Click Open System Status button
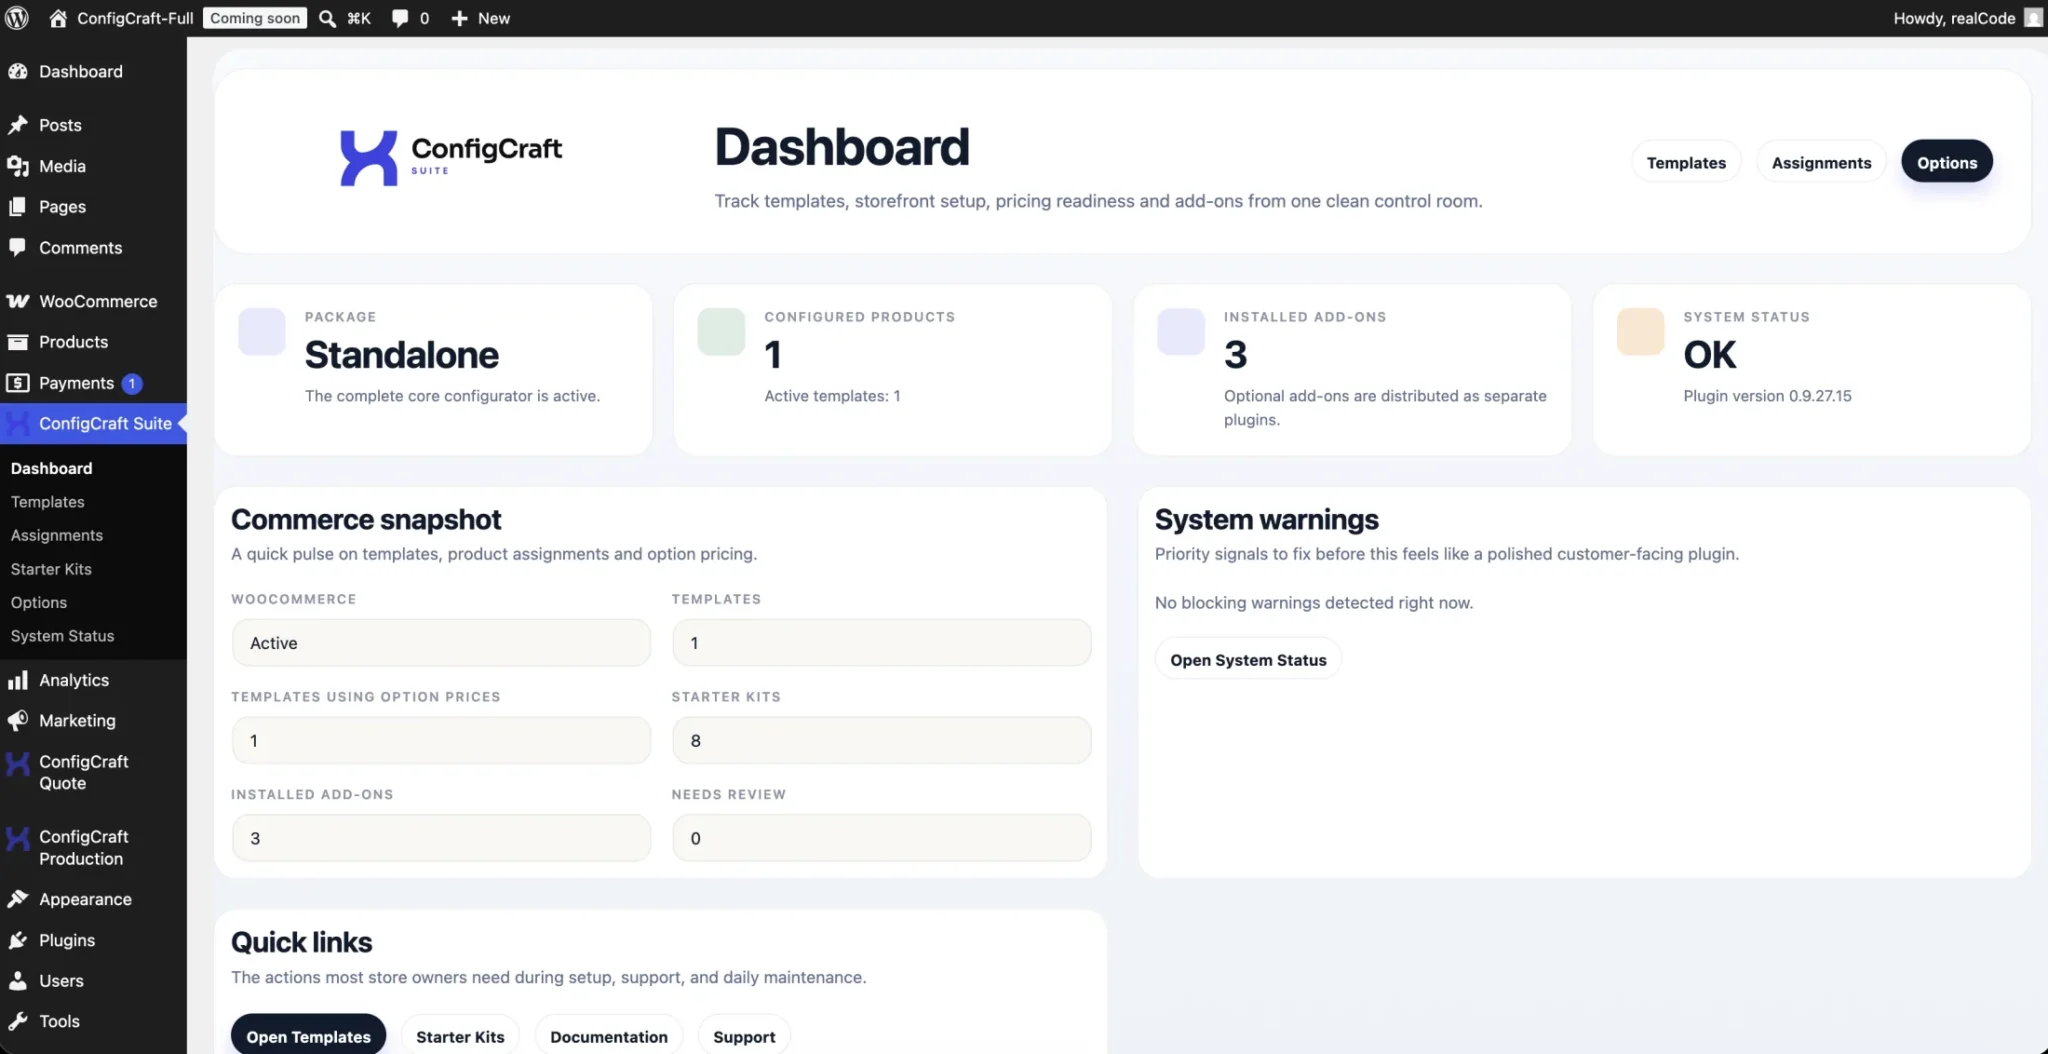Screen dimensions: 2048x1054 (x=1248, y=660)
